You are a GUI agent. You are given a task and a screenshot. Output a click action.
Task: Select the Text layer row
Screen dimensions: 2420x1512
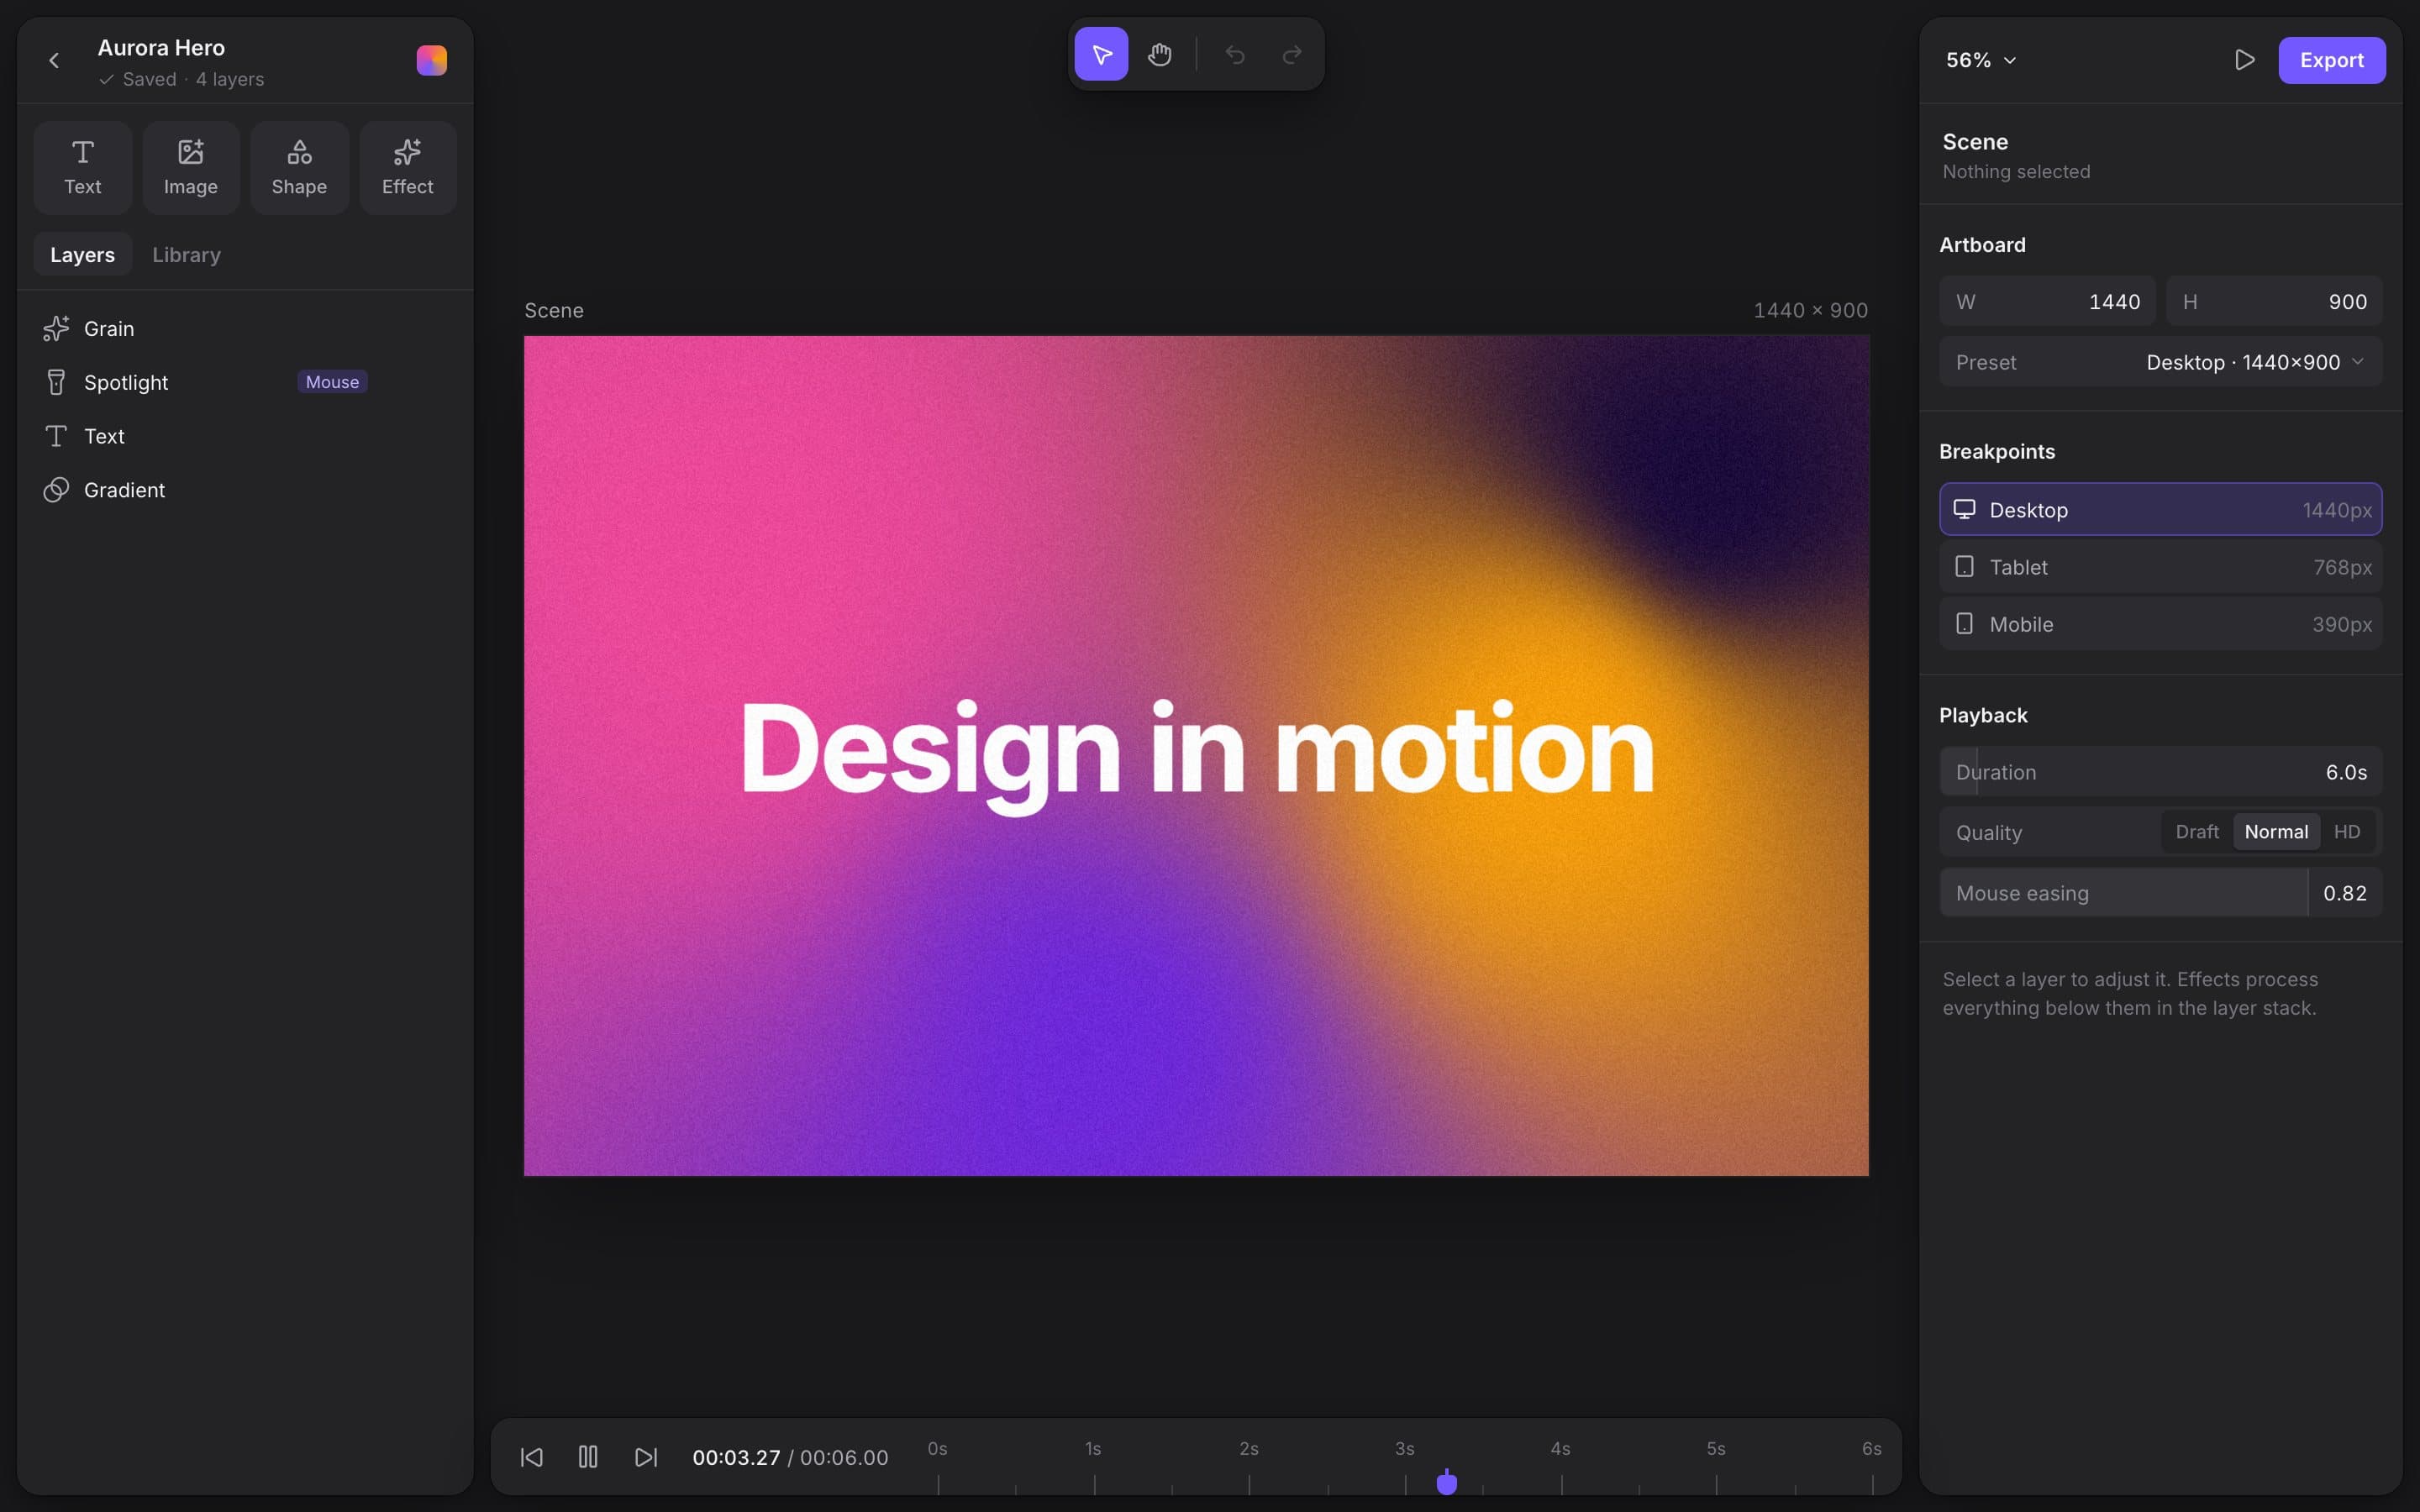coord(245,436)
